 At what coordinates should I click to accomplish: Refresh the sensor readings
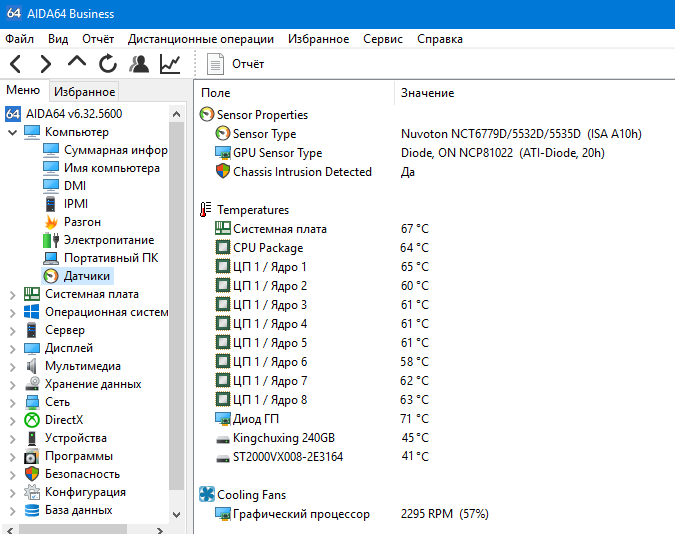[108, 64]
